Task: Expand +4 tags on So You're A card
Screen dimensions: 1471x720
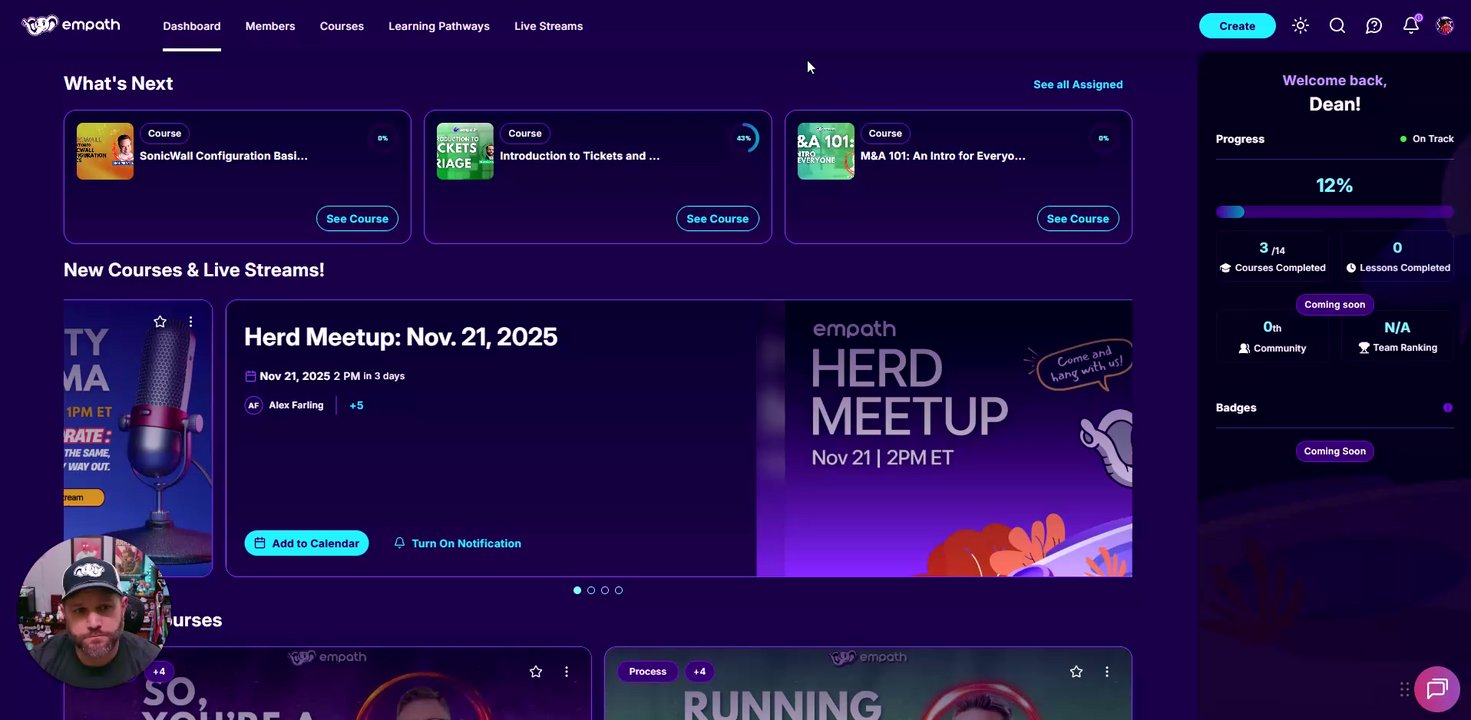Action: coord(159,671)
